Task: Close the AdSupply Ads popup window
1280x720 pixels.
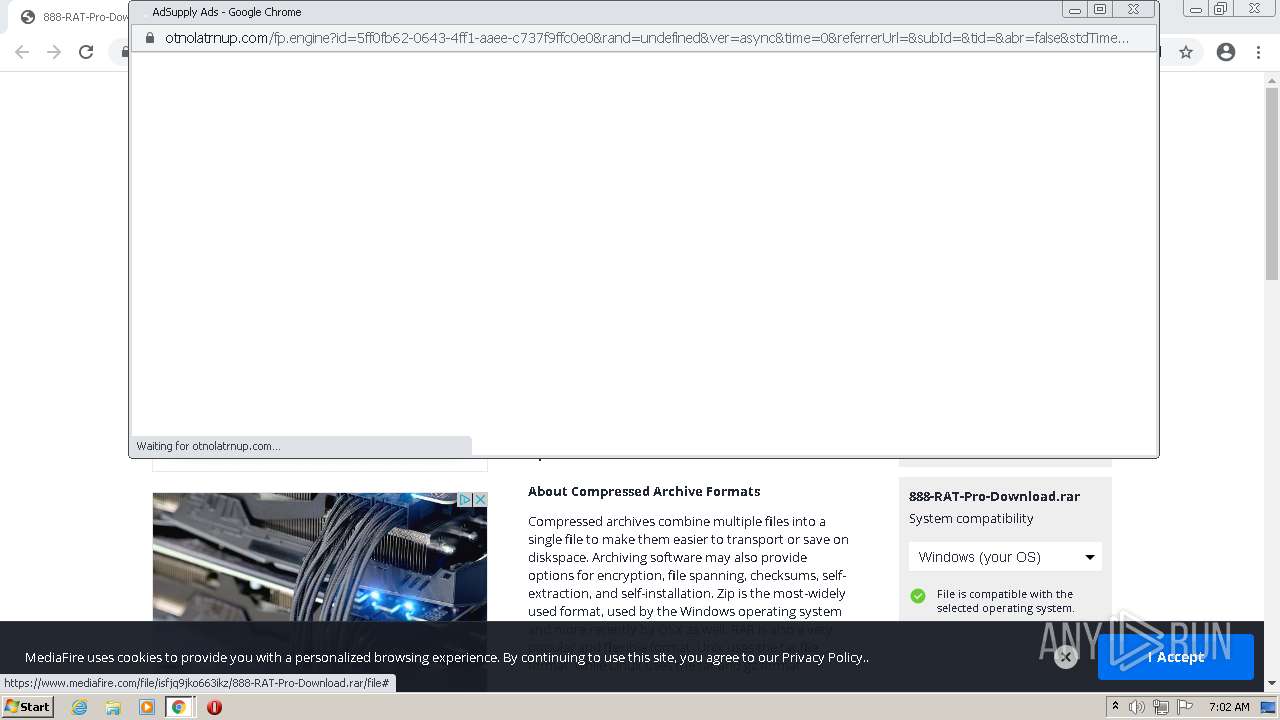Action: pos(1133,10)
